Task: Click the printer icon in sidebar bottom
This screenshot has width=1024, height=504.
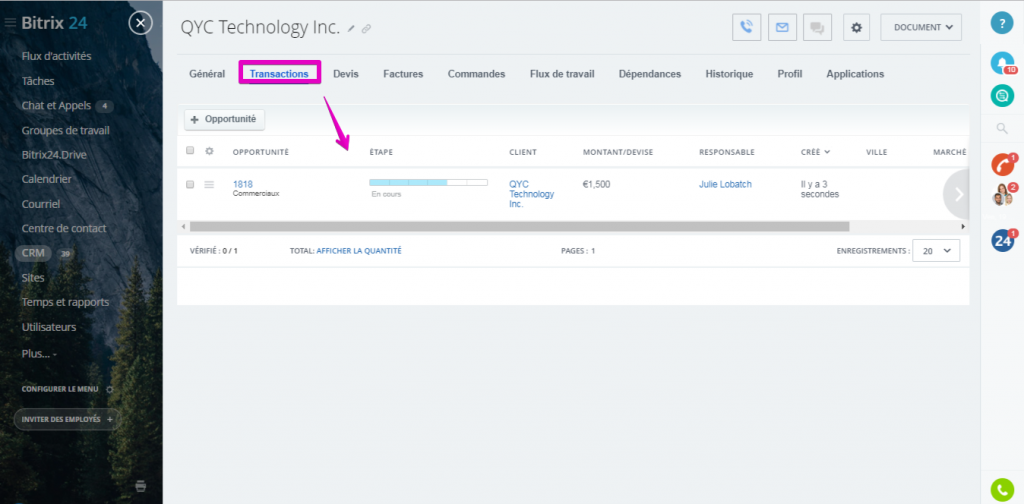Action: coord(140,486)
